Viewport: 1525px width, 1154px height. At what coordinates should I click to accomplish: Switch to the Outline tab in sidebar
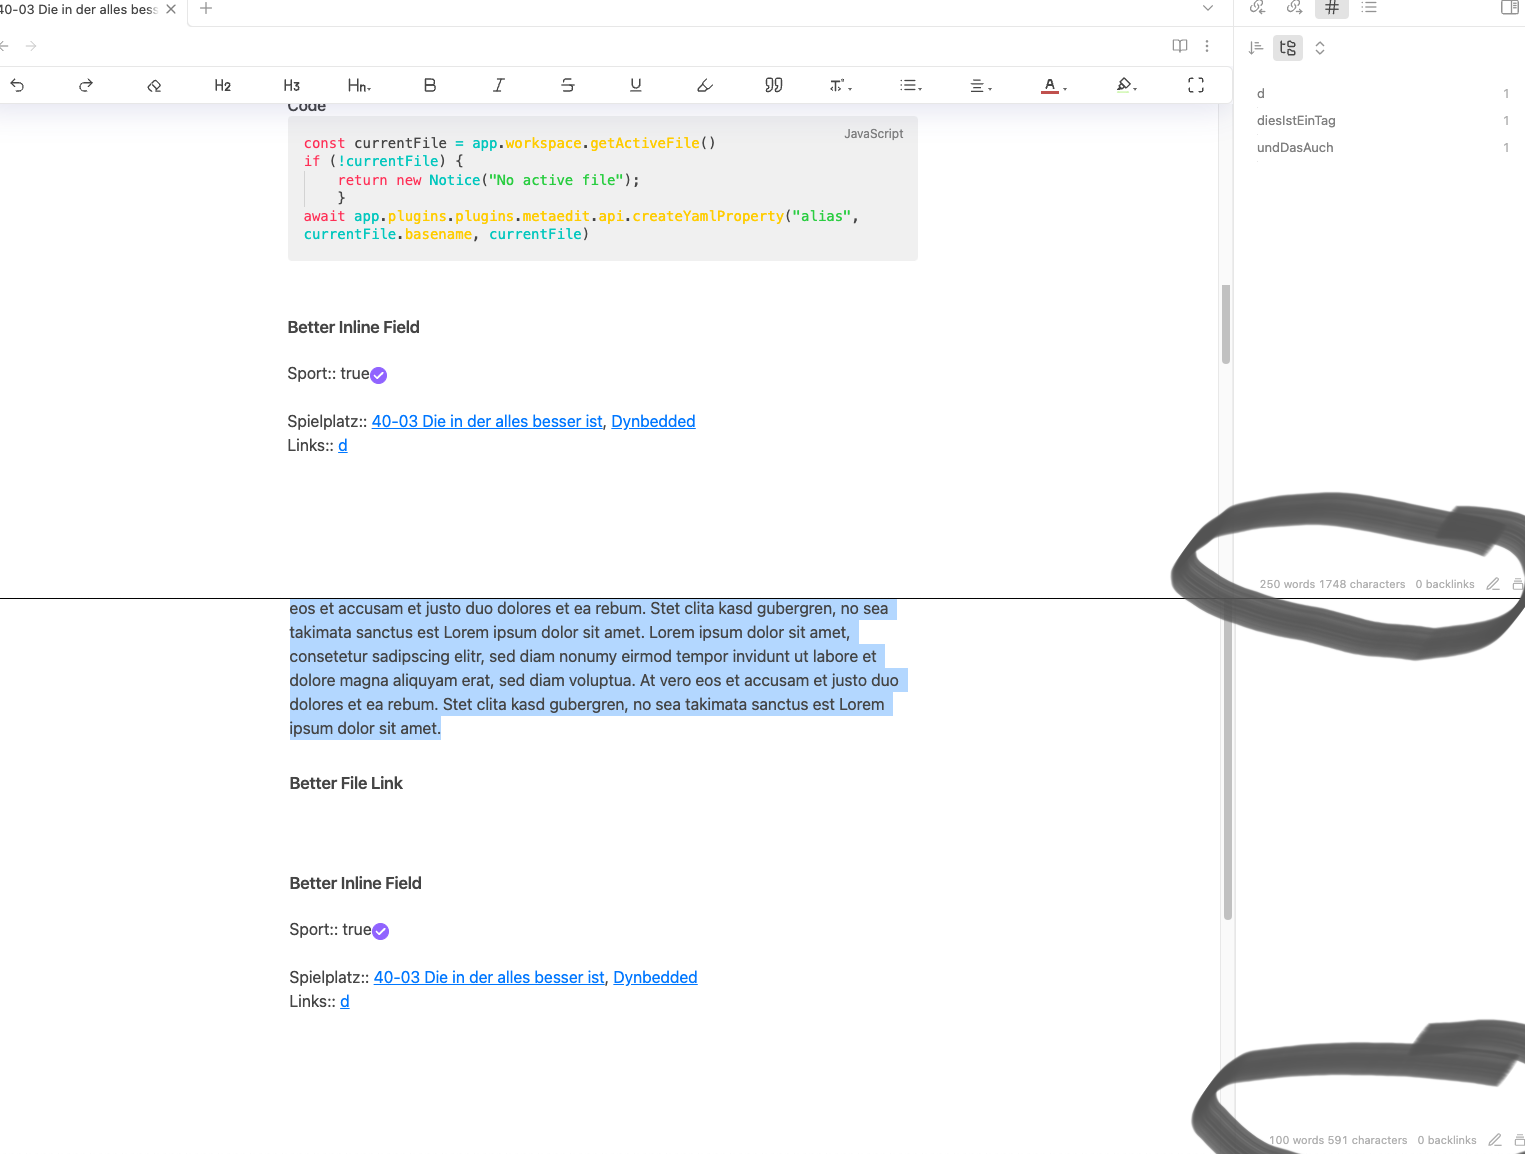[1369, 8]
